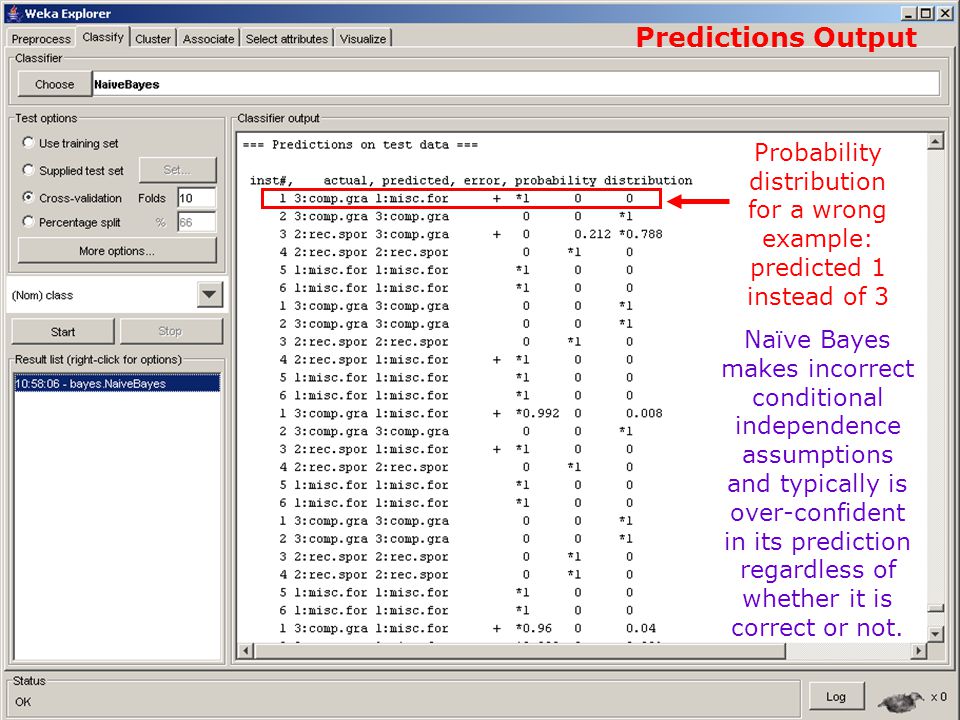Image resolution: width=960 pixels, height=720 pixels.
Task: Click the vertical scrollbar thumb in output
Action: (935, 608)
